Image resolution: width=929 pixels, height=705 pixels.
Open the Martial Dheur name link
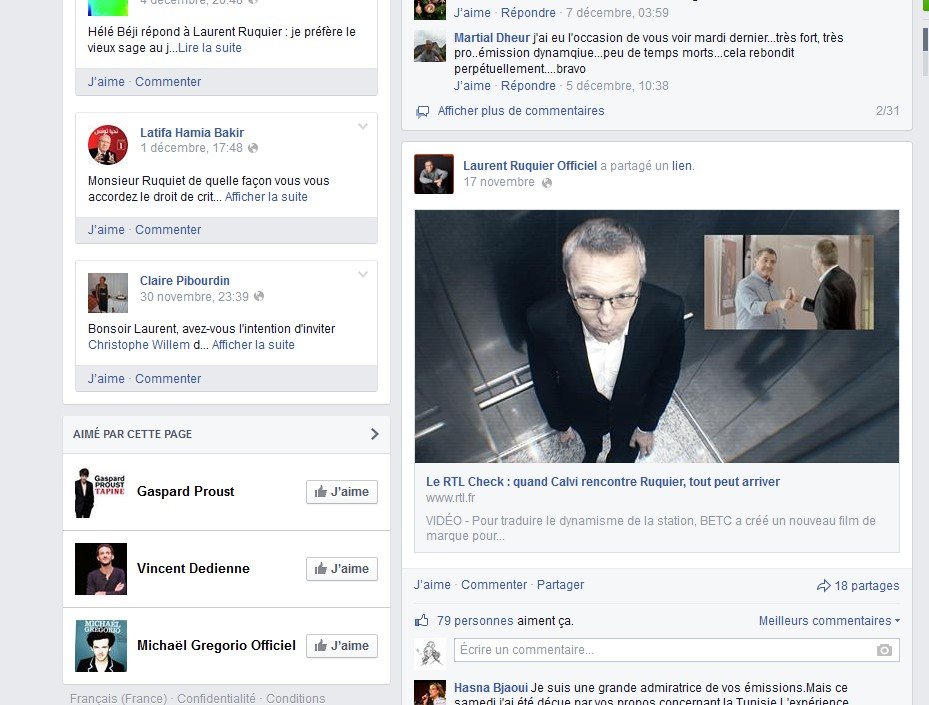(x=492, y=38)
